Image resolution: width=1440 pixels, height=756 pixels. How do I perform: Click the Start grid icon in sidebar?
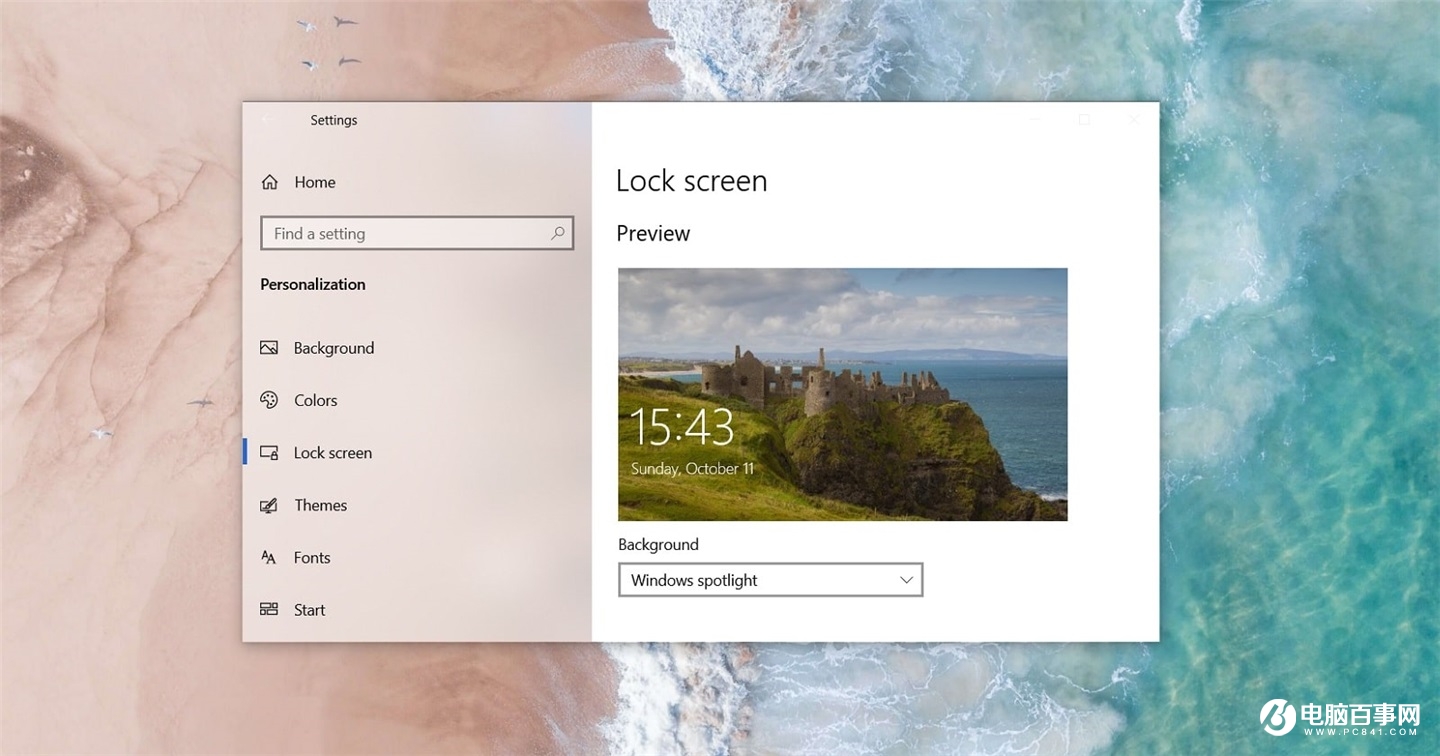point(269,609)
